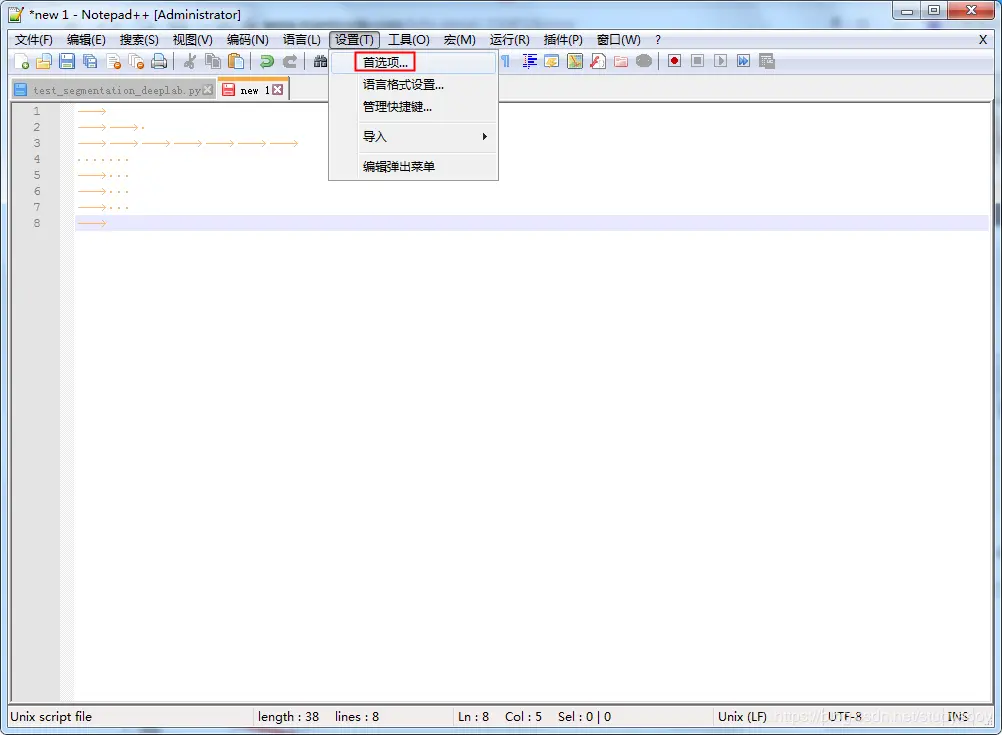This screenshot has height=735, width=1002.
Task: Open the 视图(V) menu
Action: [x=192, y=40]
